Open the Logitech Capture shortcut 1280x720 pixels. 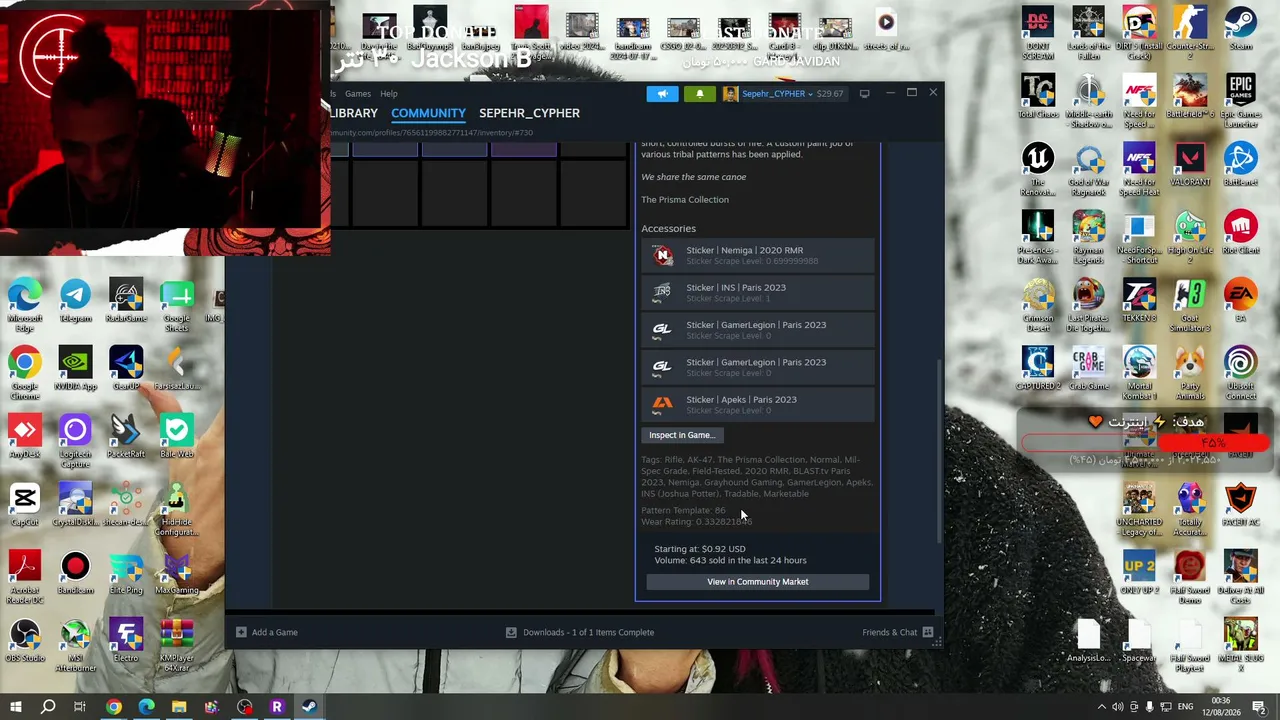click(75, 442)
